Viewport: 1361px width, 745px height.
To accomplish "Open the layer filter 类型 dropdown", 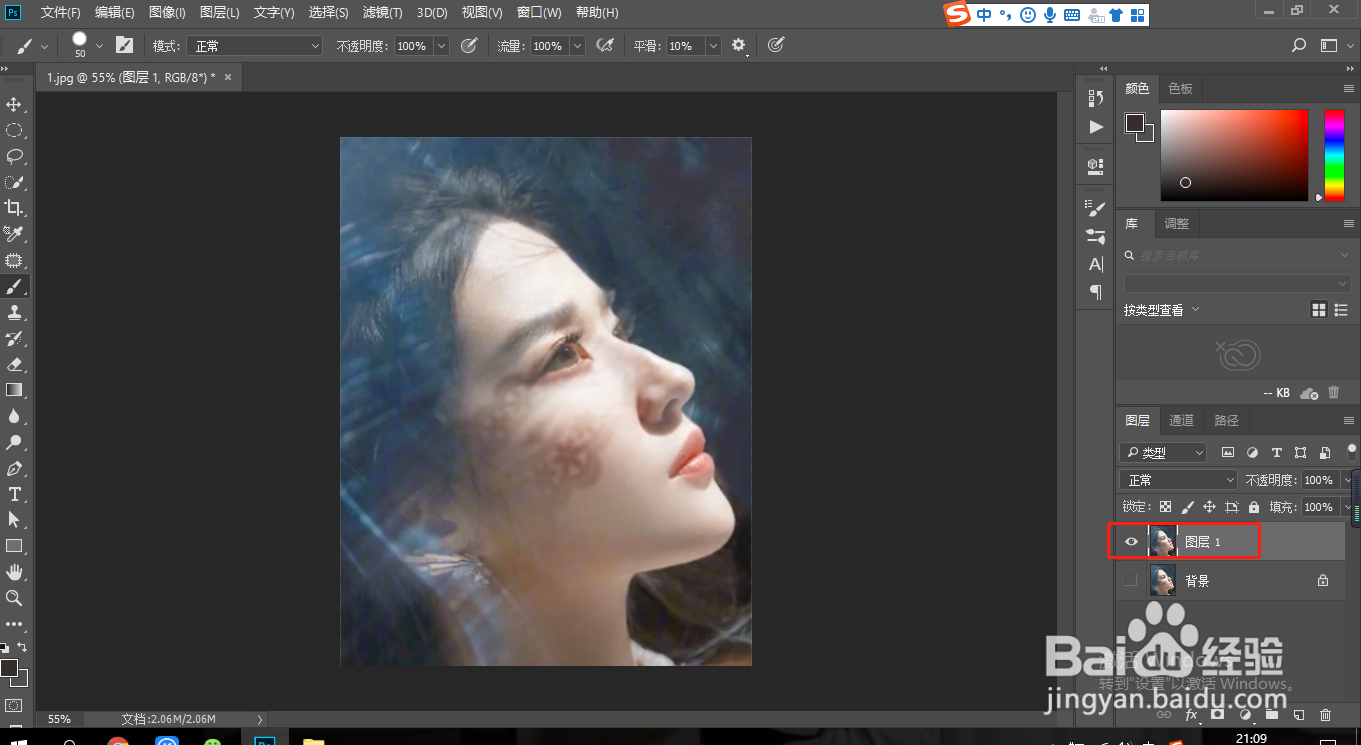I will (1163, 453).
